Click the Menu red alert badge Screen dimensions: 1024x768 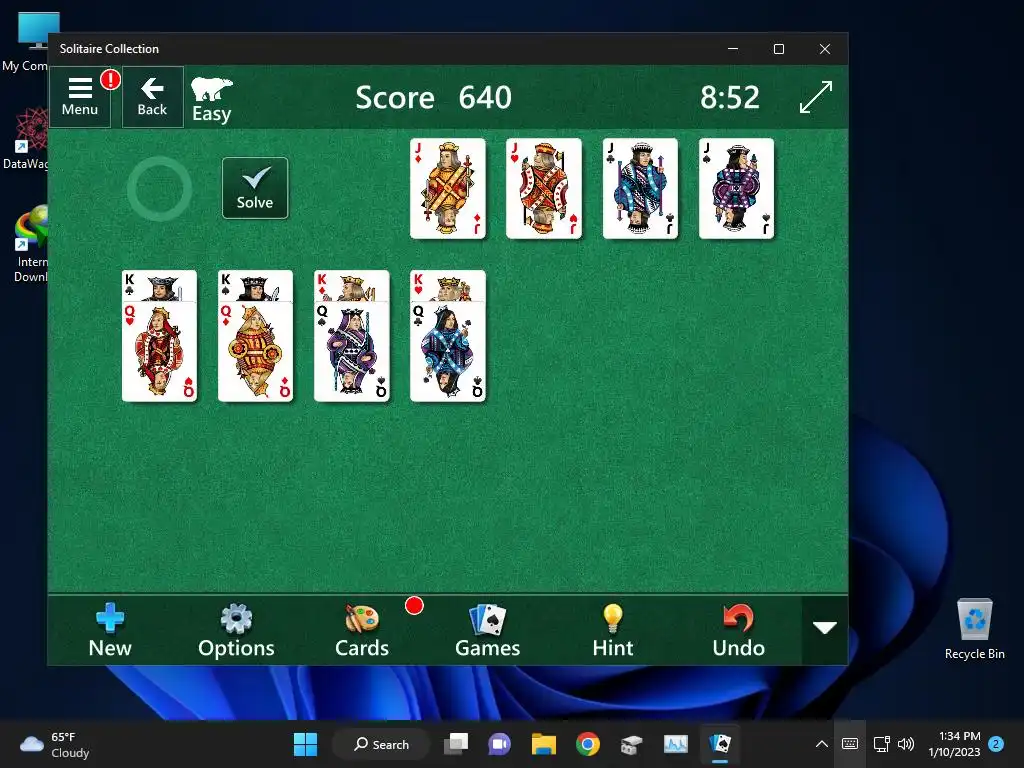tap(110, 80)
